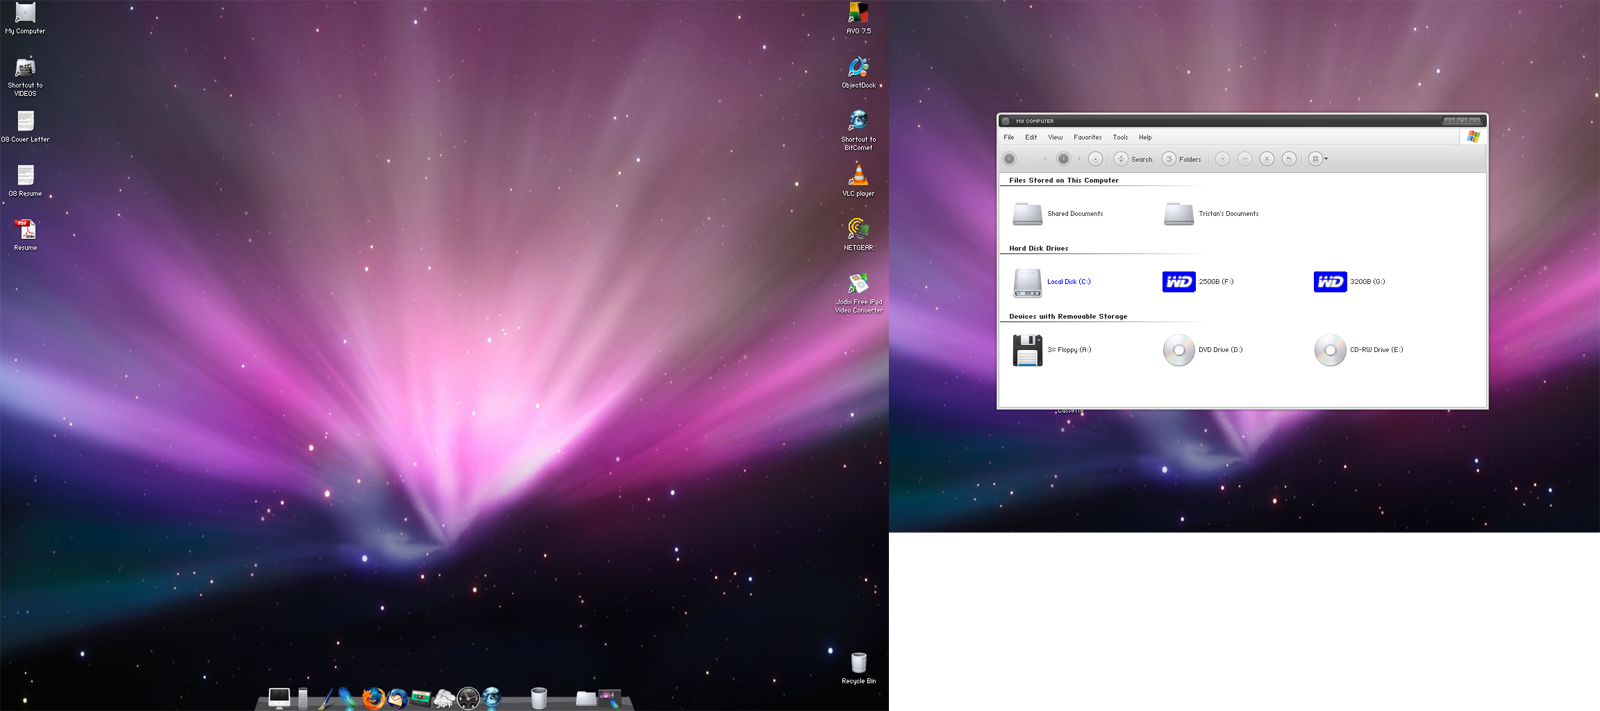The width and height of the screenshot is (1600, 711).
Task: Select Local Disk (C:) drive
Action: (1051, 282)
